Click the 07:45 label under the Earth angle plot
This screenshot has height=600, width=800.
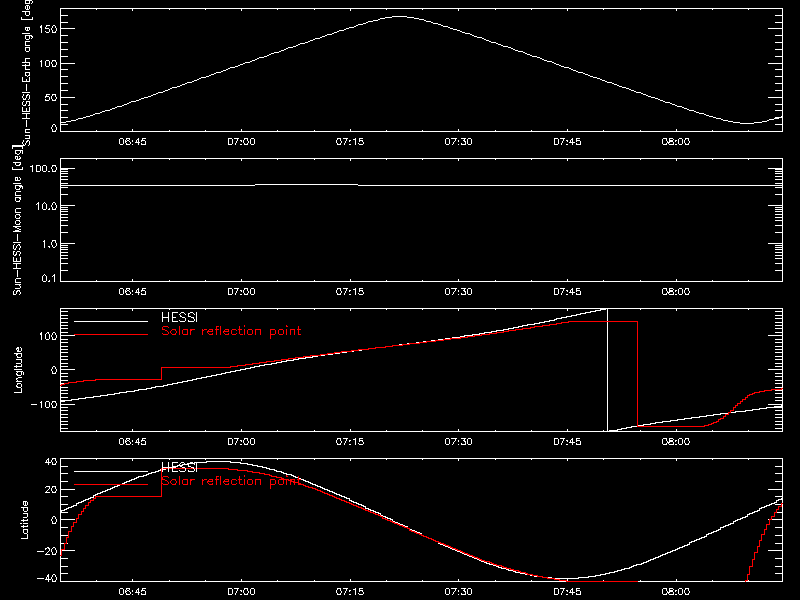tap(567, 142)
